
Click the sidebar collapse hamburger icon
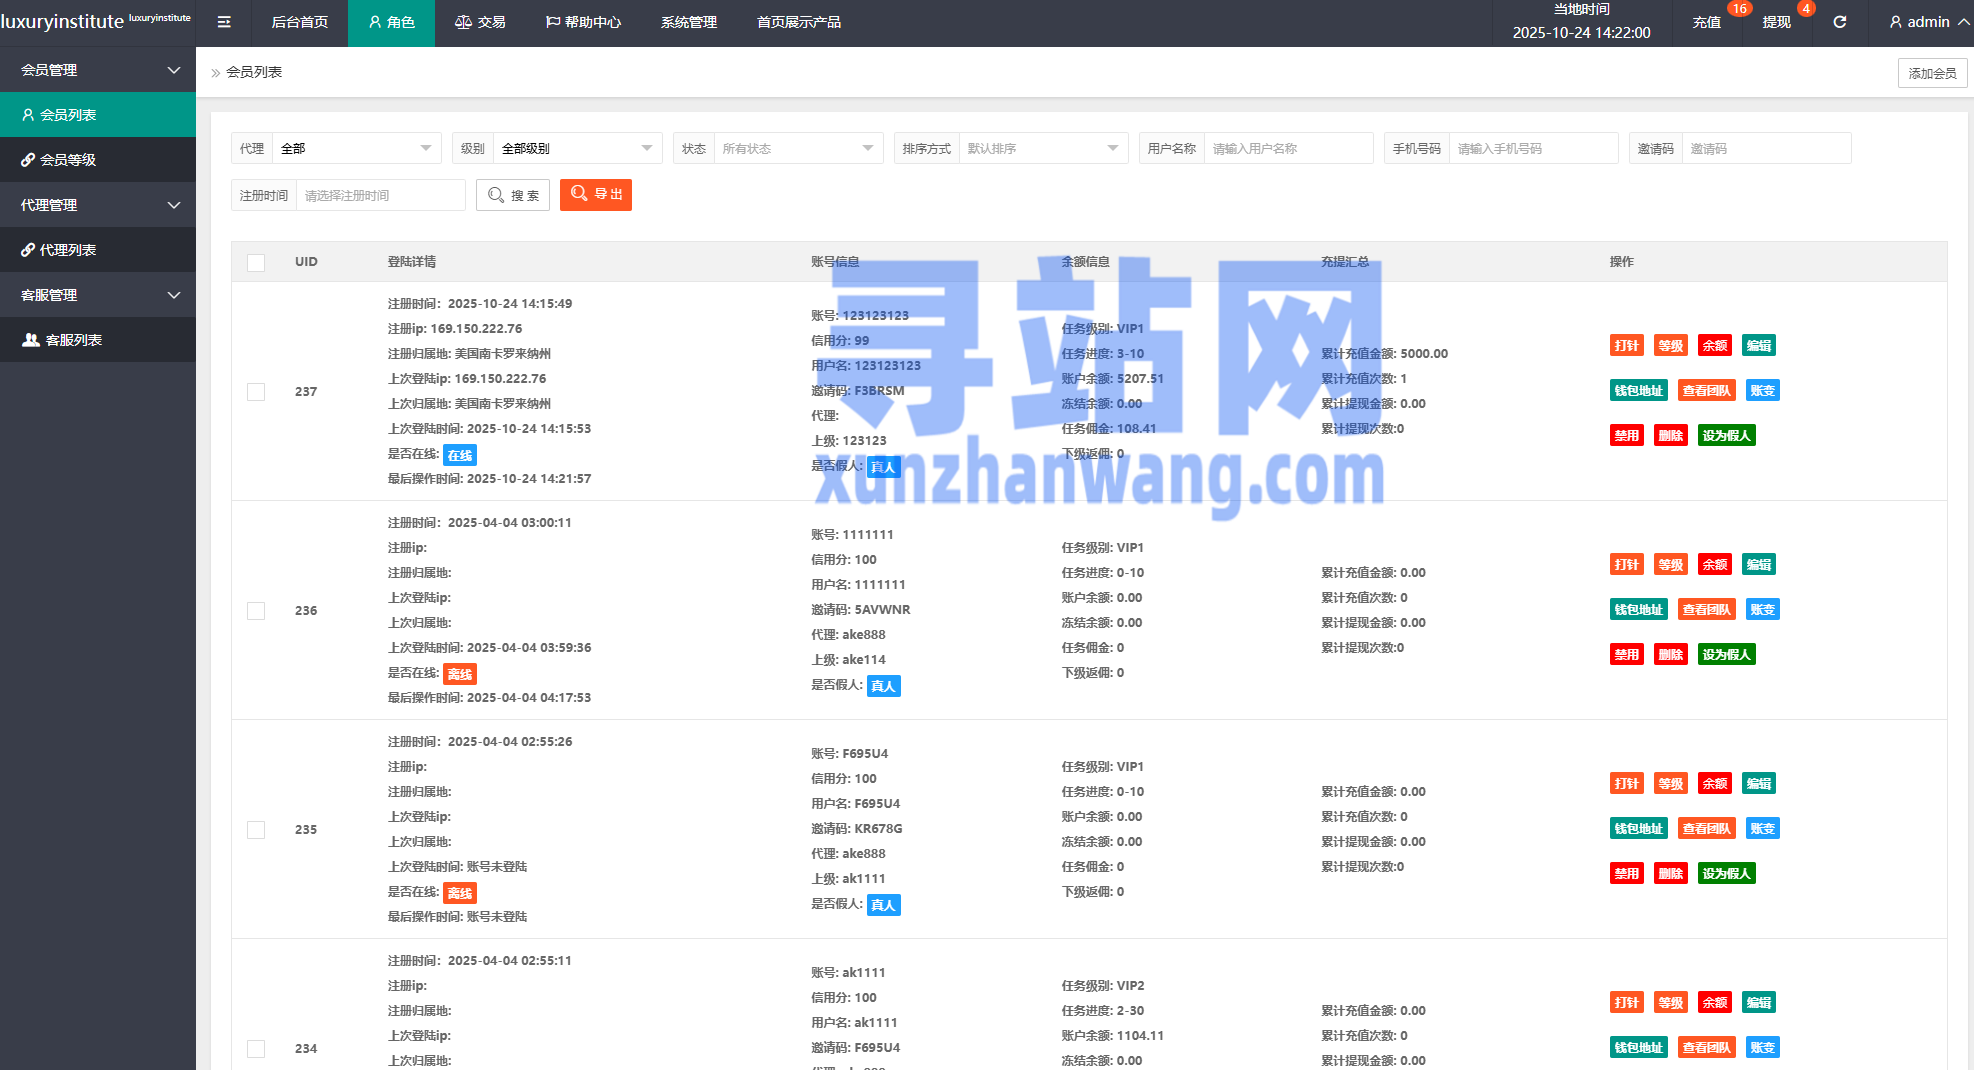[224, 22]
